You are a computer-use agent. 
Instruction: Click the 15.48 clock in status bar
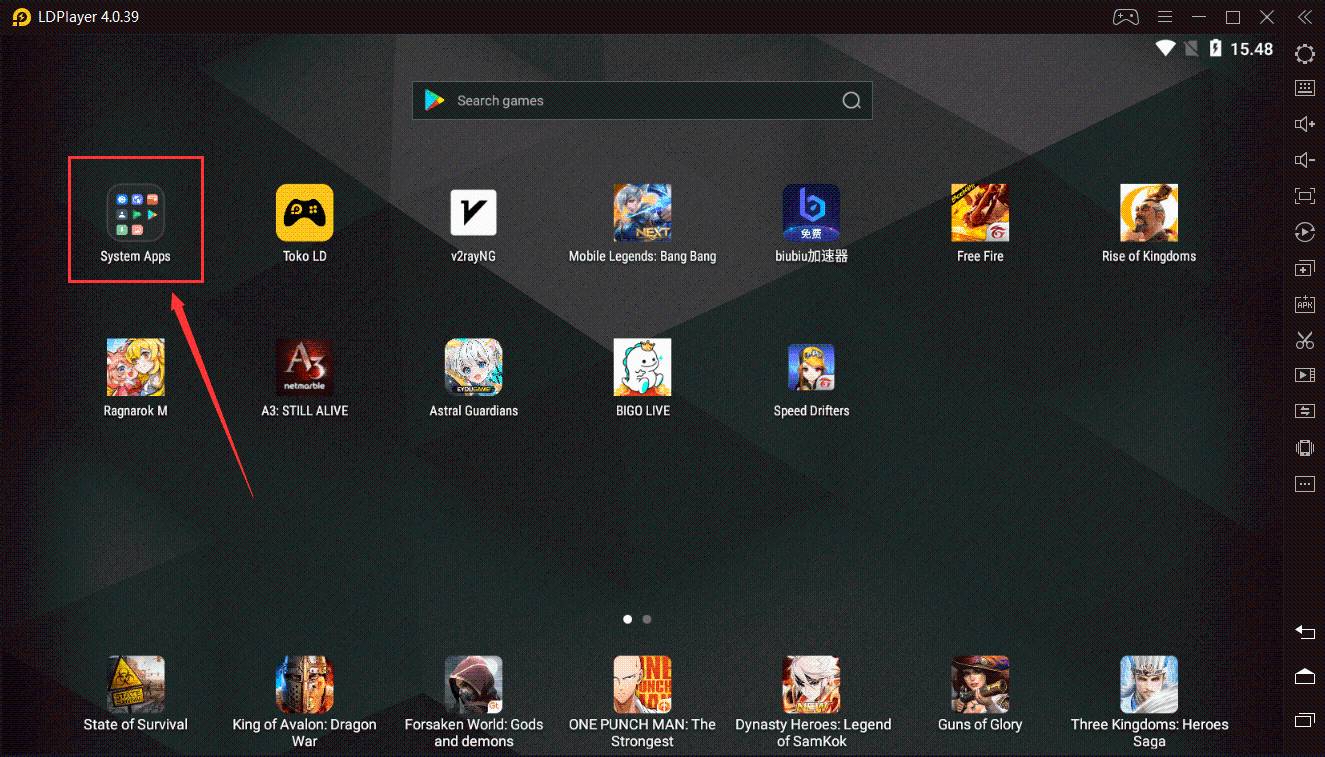coord(1251,48)
